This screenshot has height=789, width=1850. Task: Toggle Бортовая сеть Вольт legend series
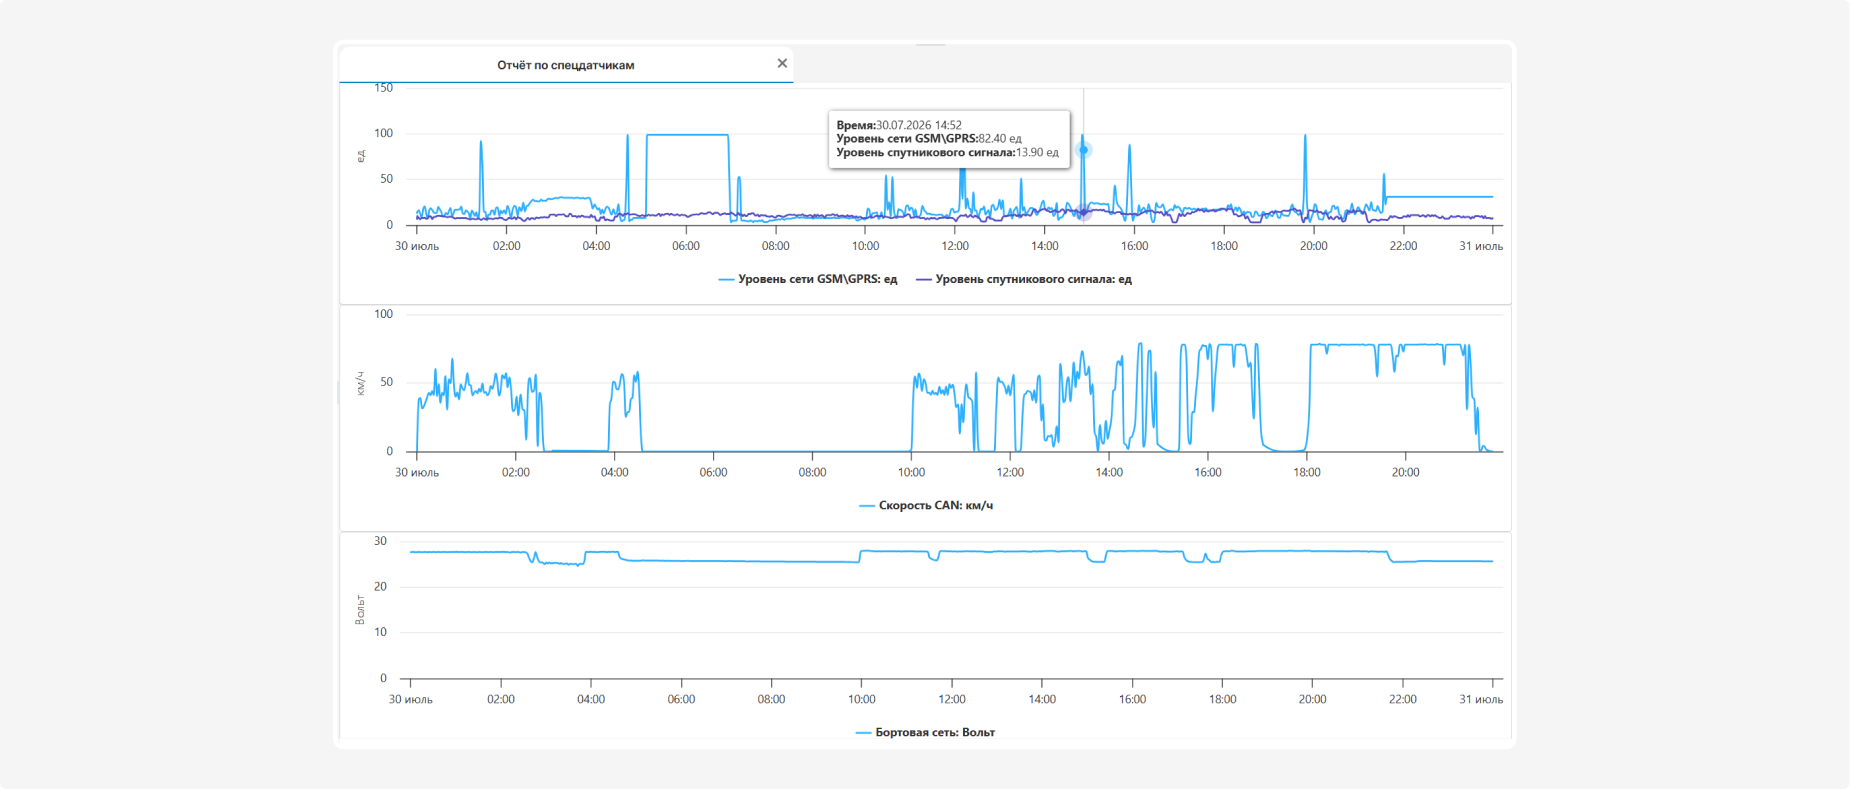(x=925, y=732)
